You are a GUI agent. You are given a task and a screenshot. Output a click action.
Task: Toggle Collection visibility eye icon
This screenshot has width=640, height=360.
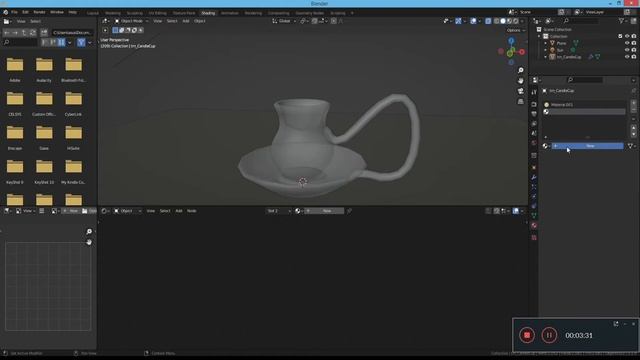[x=627, y=36]
